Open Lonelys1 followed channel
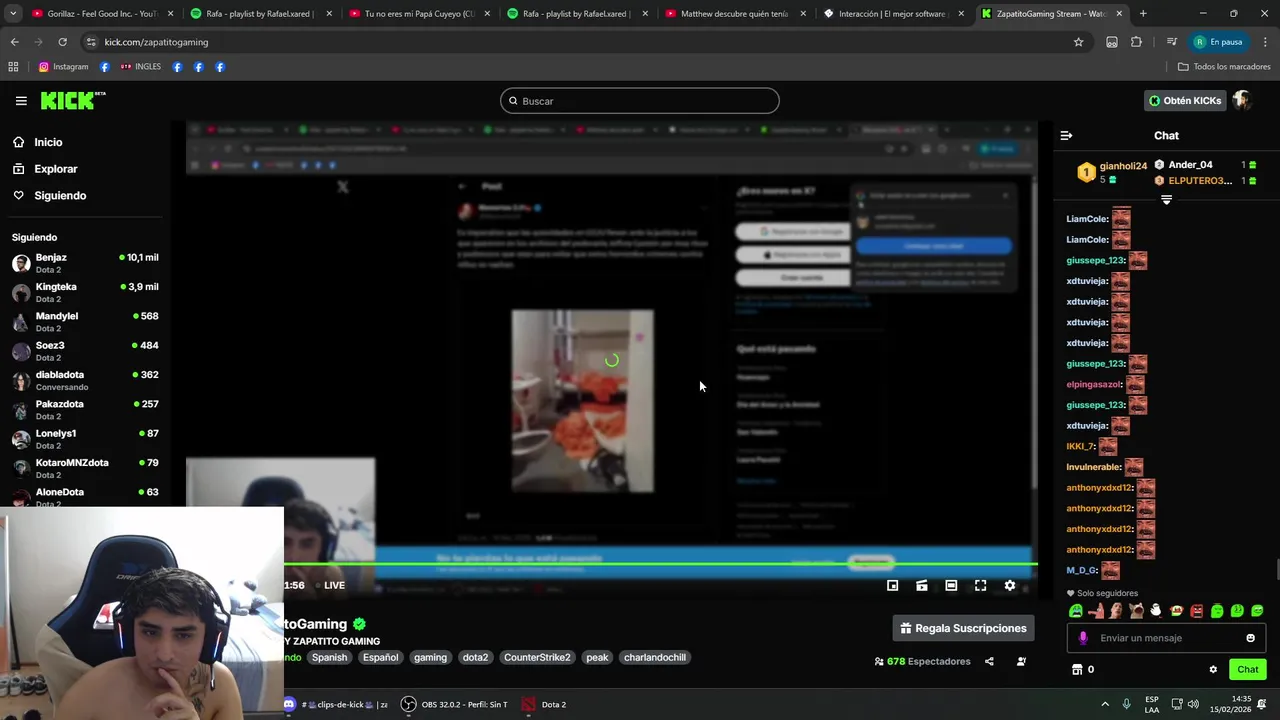The width and height of the screenshot is (1280, 720). click(x=84, y=439)
